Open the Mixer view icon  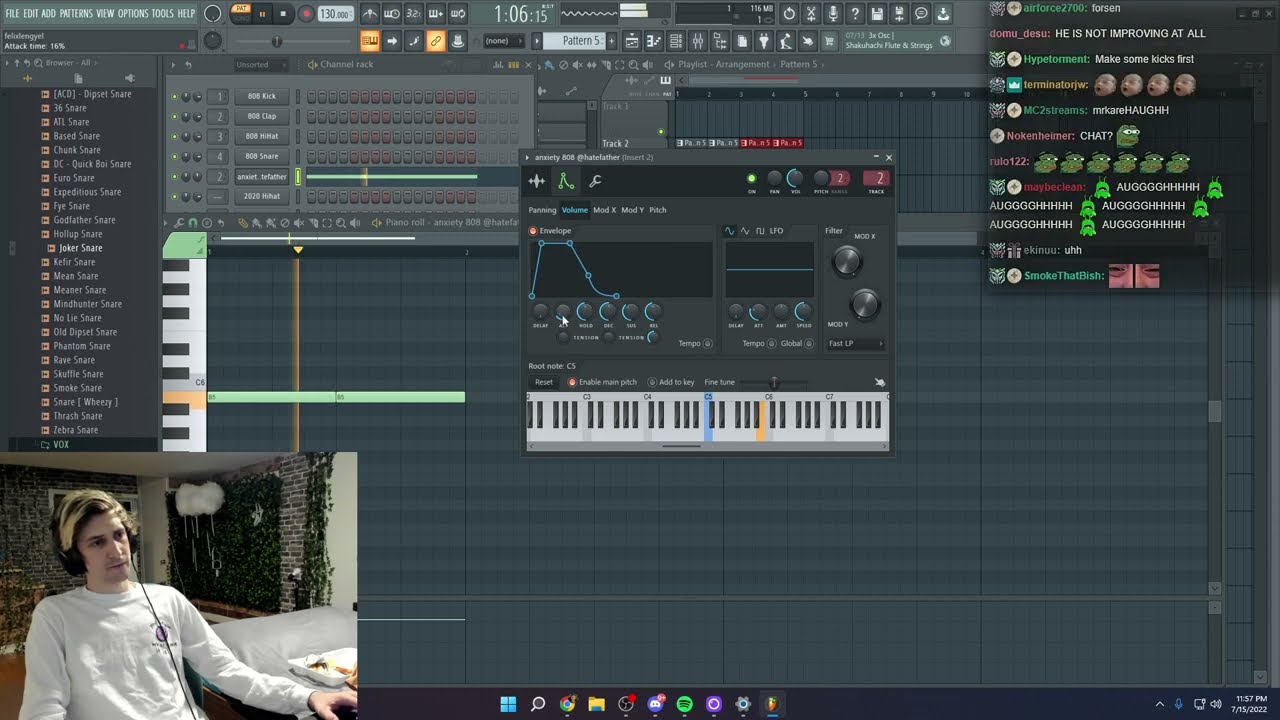698,41
